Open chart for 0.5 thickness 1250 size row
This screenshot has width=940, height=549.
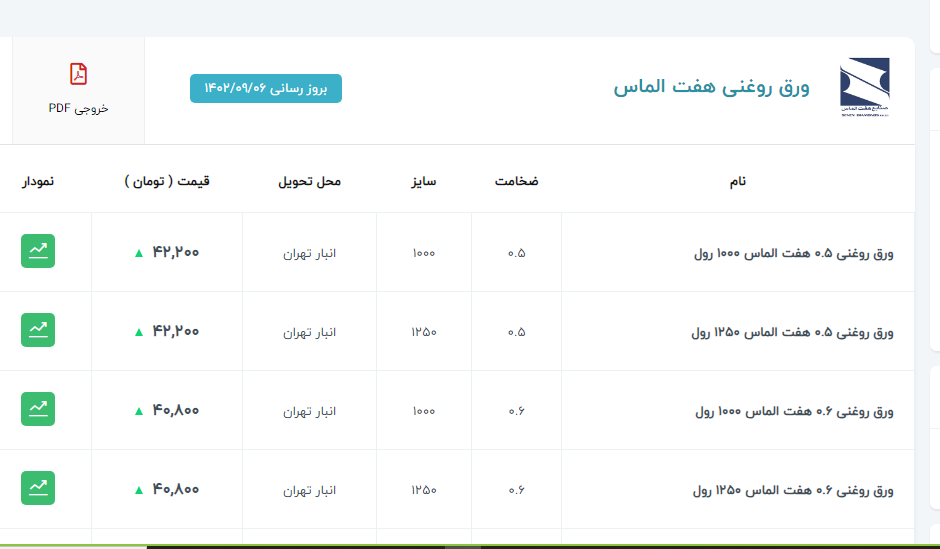[38, 330]
